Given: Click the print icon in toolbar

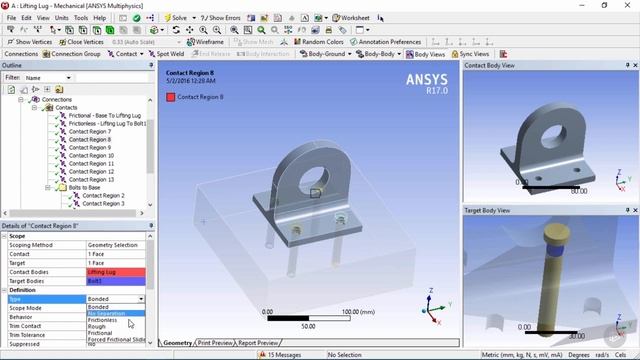Looking at the screenshot, I should tap(329, 30).
